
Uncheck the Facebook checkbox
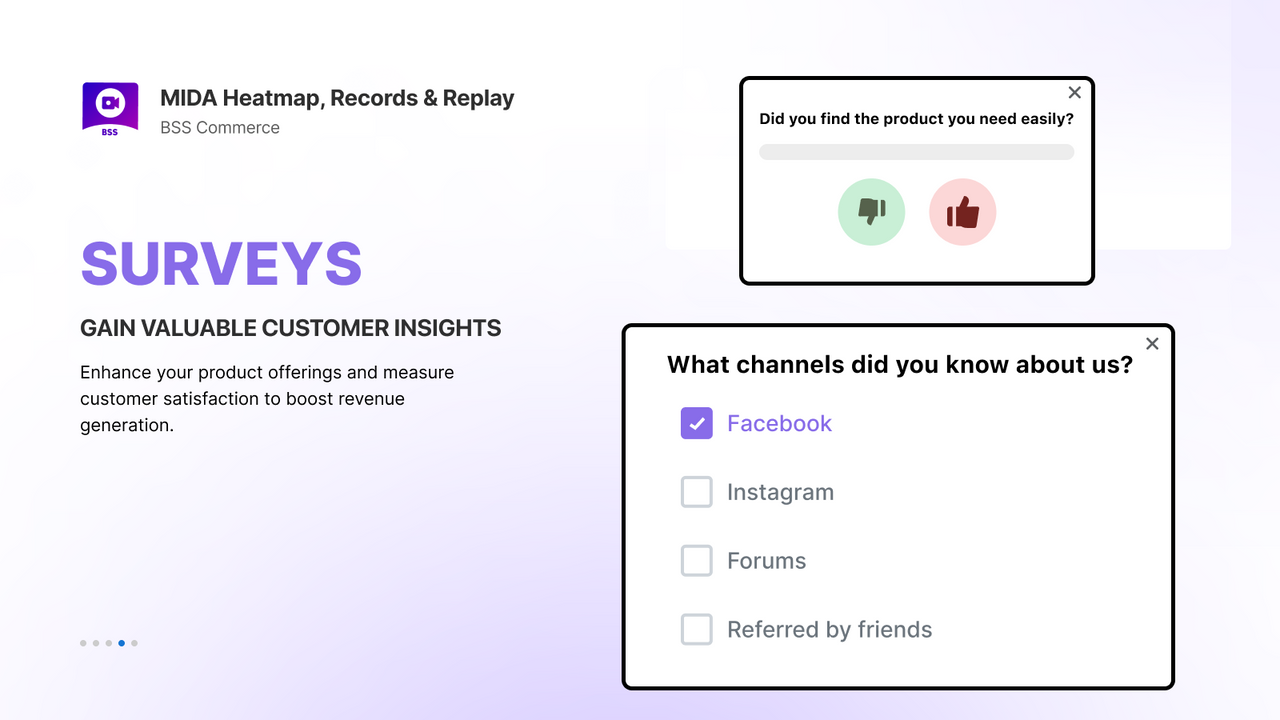(x=697, y=423)
